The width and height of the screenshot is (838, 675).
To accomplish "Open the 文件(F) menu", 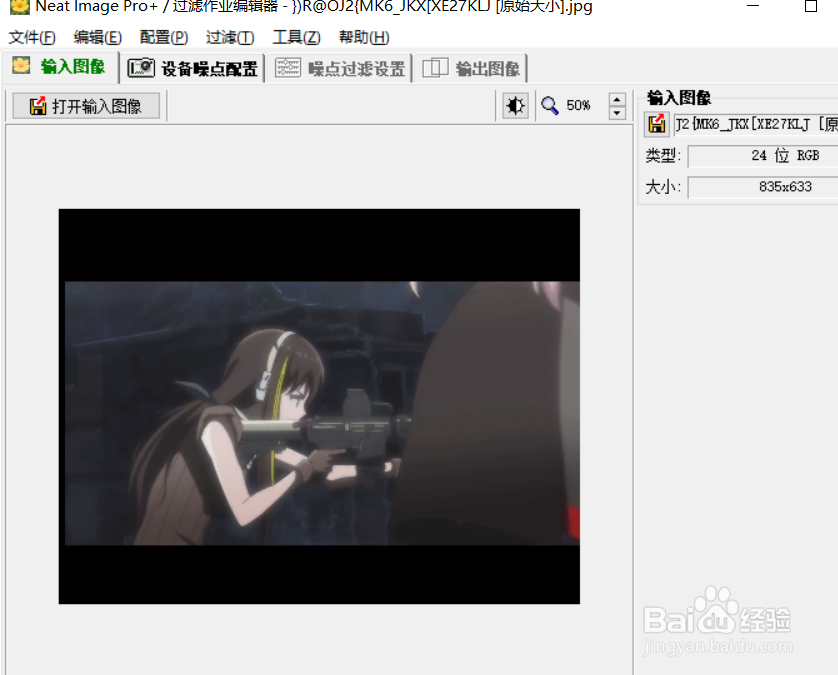I will [32, 37].
